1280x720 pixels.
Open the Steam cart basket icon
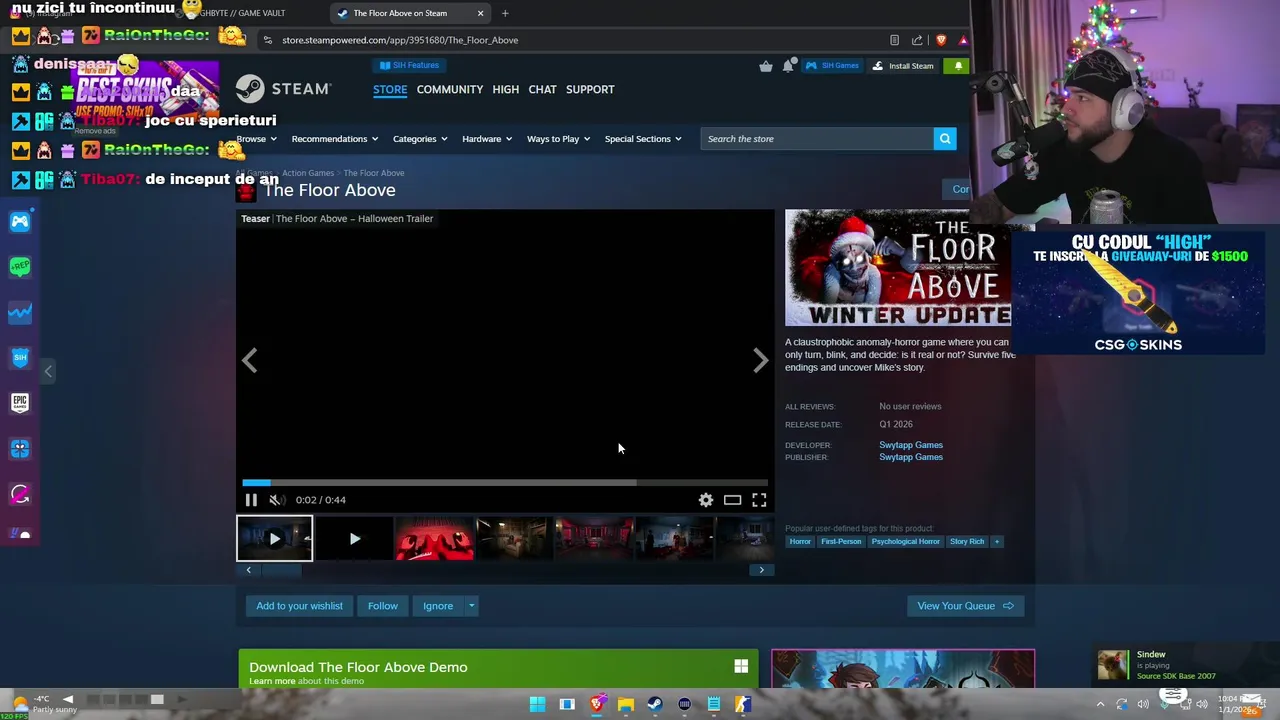766,66
